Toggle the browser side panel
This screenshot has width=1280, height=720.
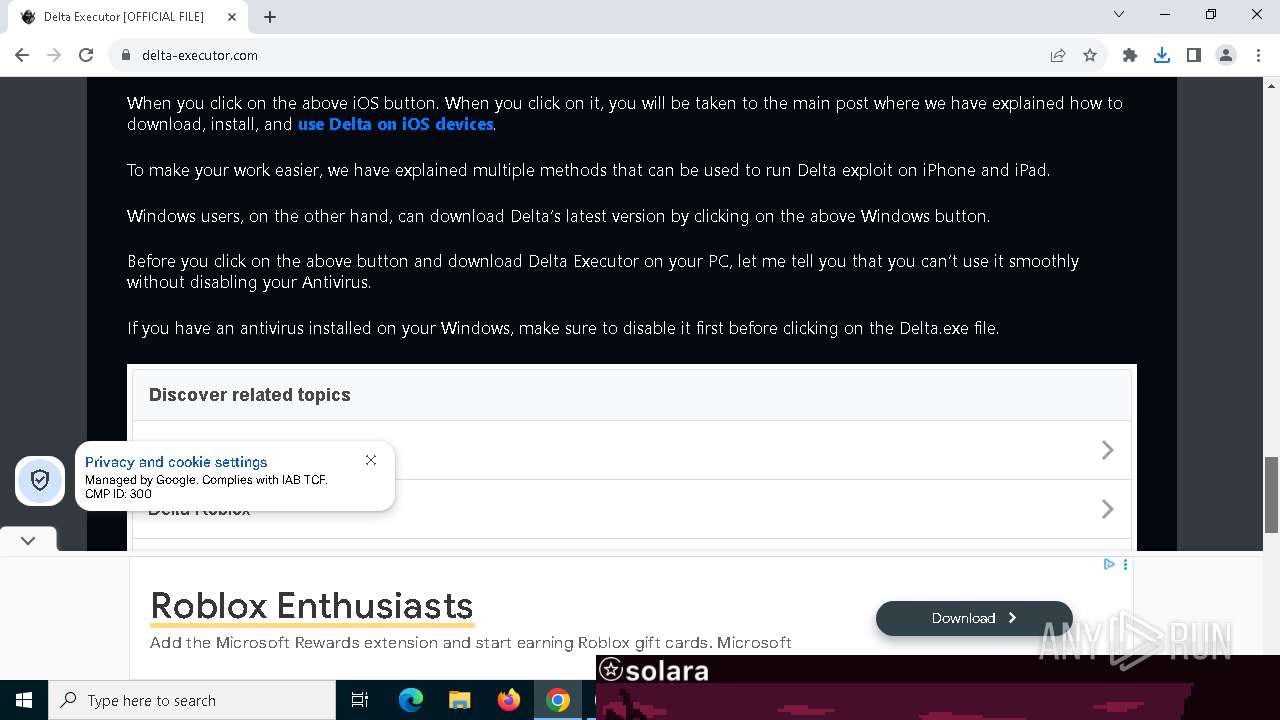coord(1194,55)
